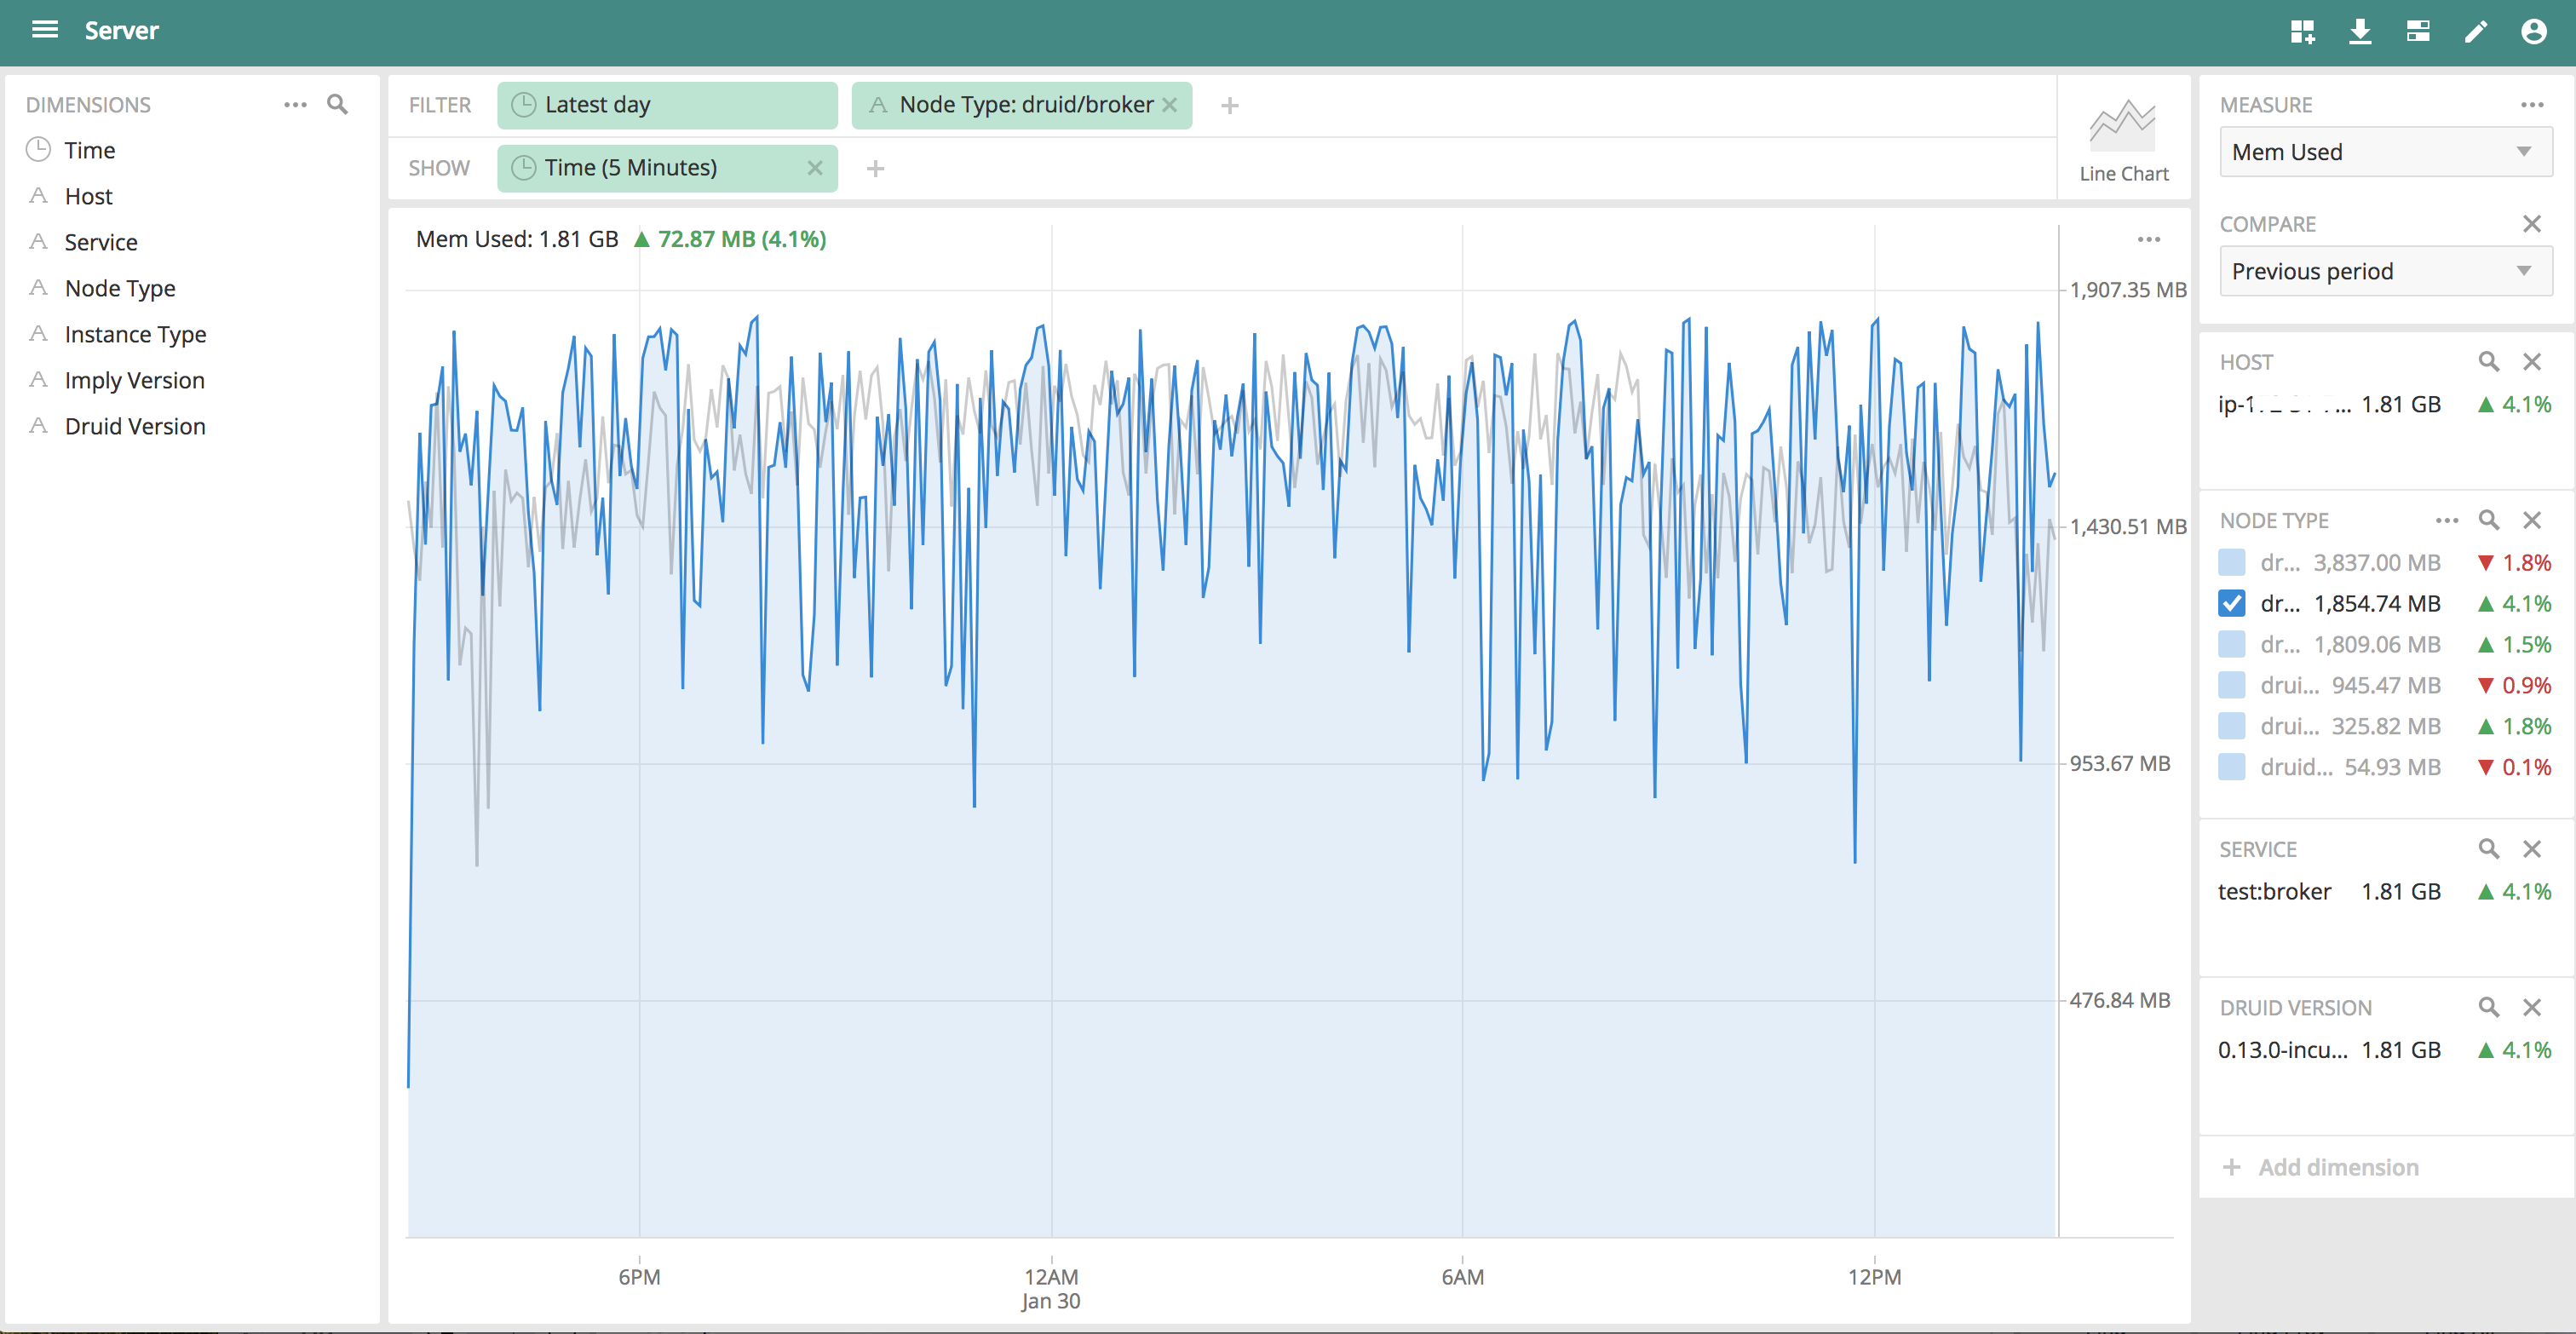This screenshot has height=1334, width=2576.
Task: Open the user account icon
Action: (2533, 31)
